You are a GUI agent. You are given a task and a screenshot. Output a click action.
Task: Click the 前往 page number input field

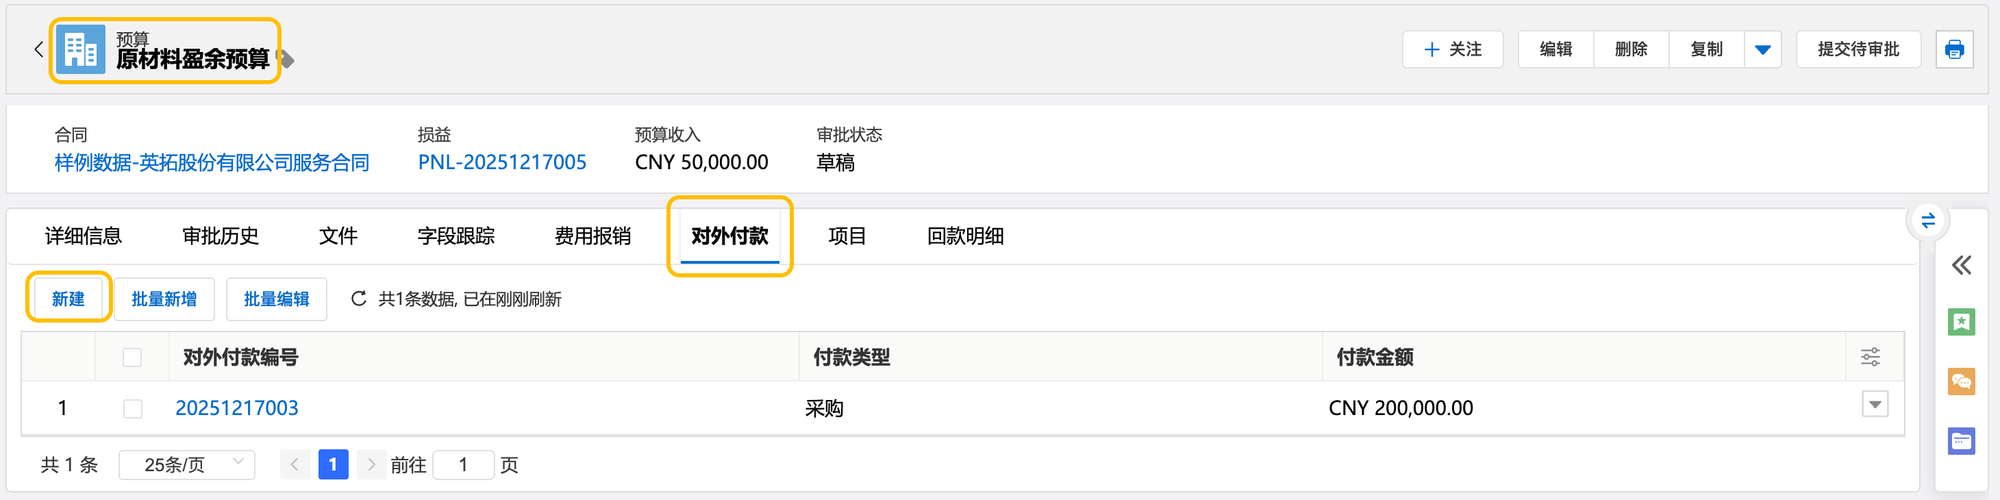tap(463, 465)
